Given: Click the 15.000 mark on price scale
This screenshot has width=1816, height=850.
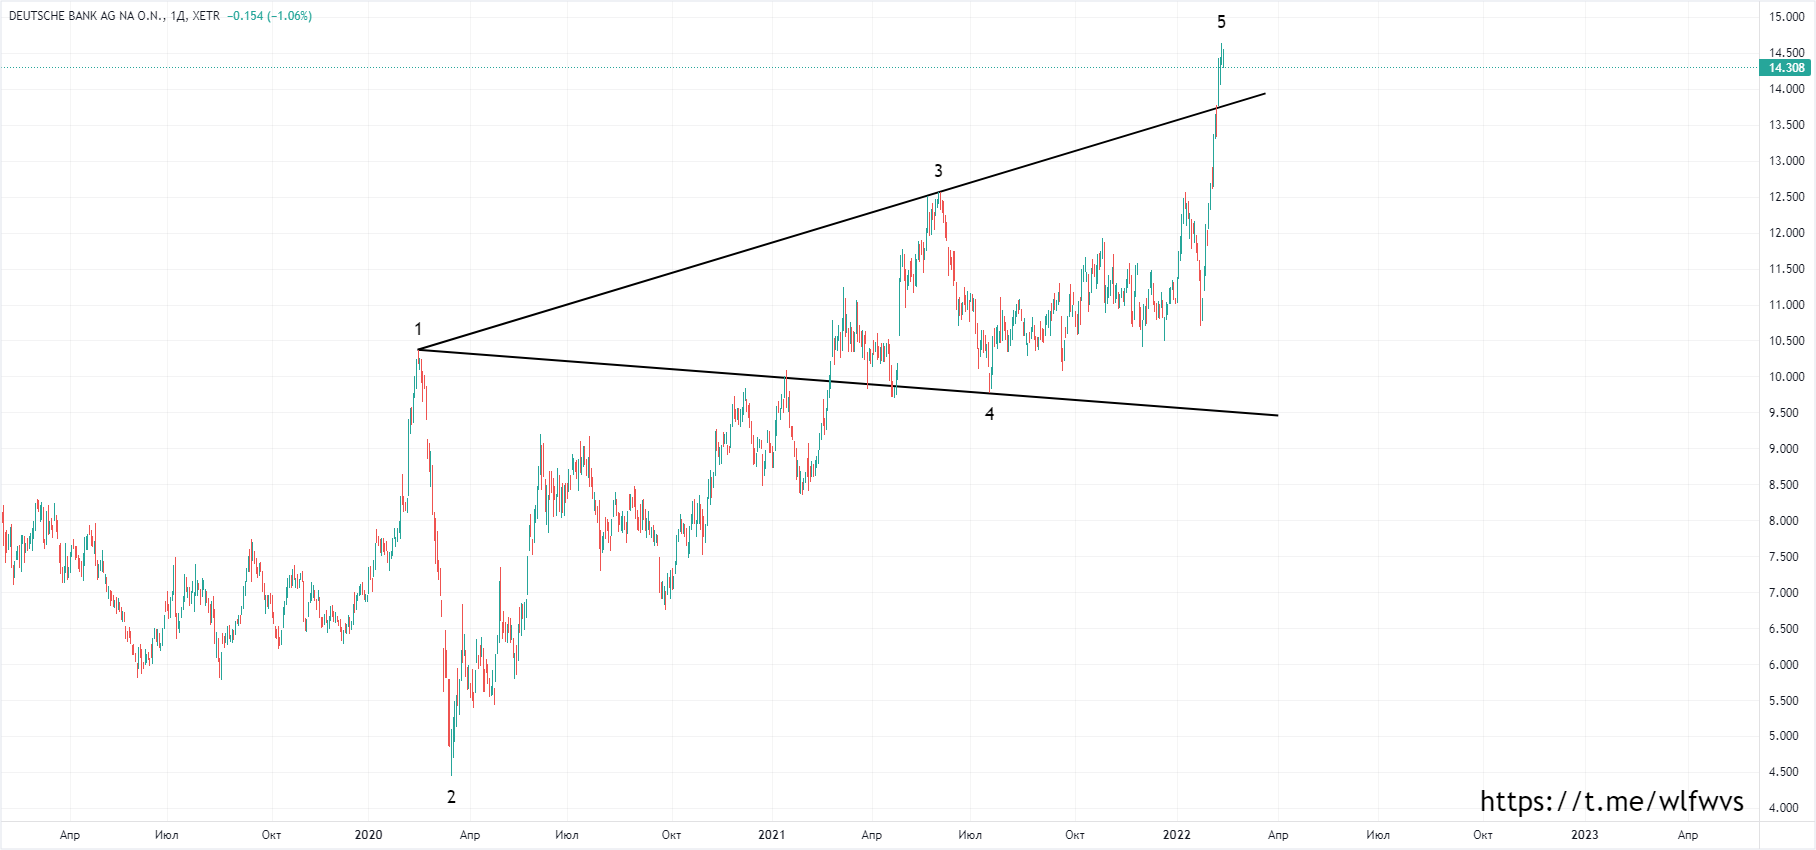Looking at the screenshot, I should [1786, 17].
